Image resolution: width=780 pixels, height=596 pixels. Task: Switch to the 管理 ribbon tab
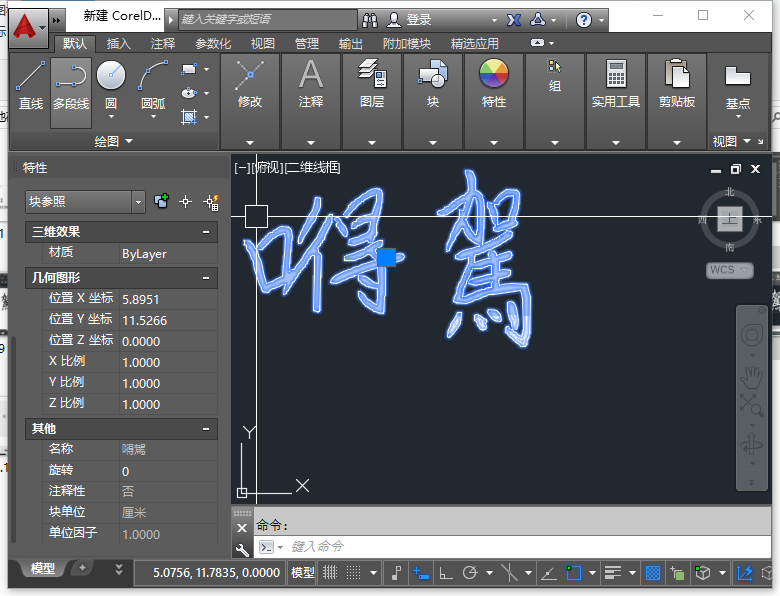click(x=307, y=44)
